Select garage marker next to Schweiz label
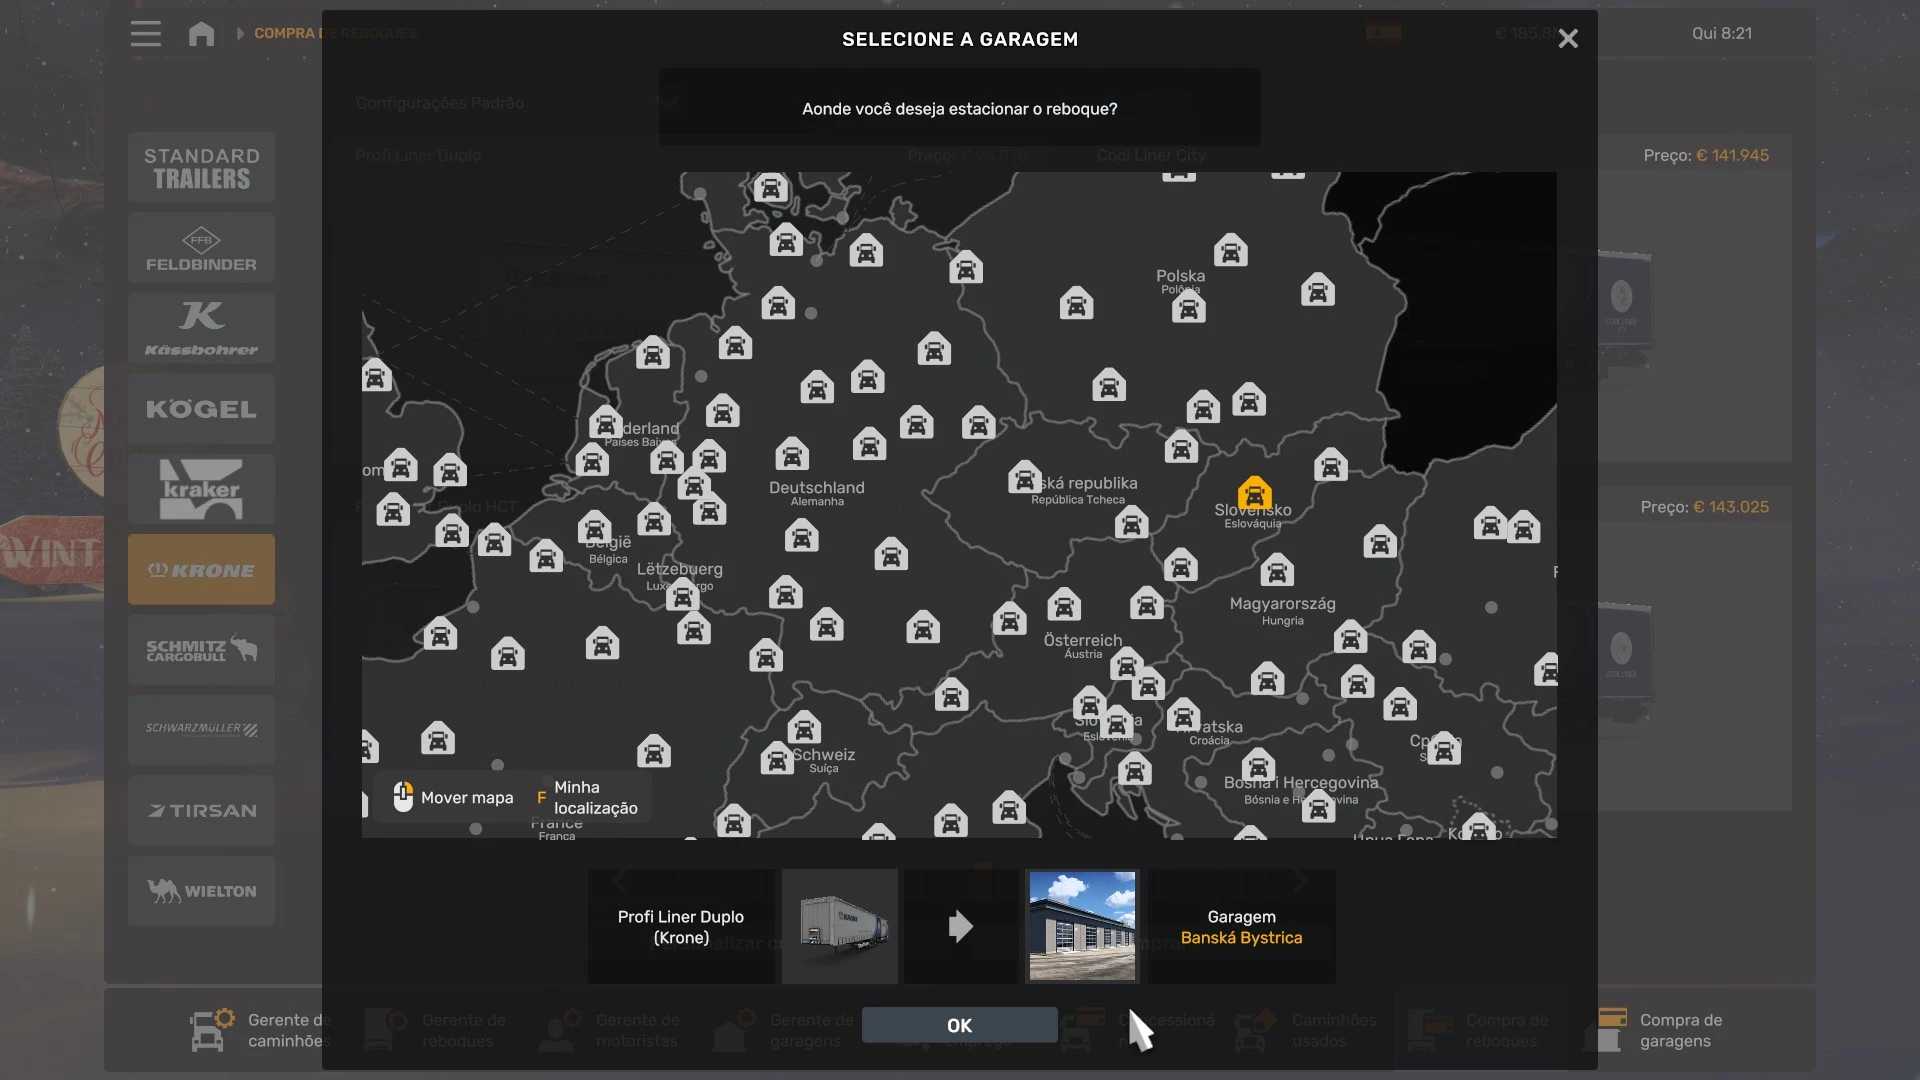Viewport: 1920px width, 1080px height. tap(777, 758)
